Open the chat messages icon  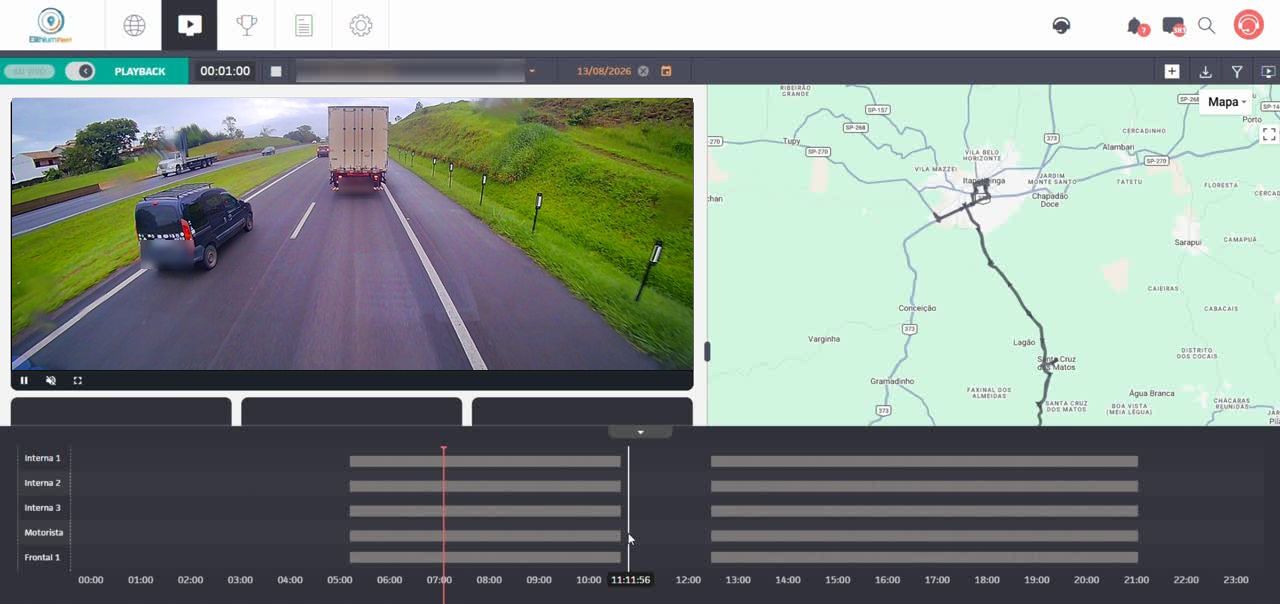click(1173, 26)
